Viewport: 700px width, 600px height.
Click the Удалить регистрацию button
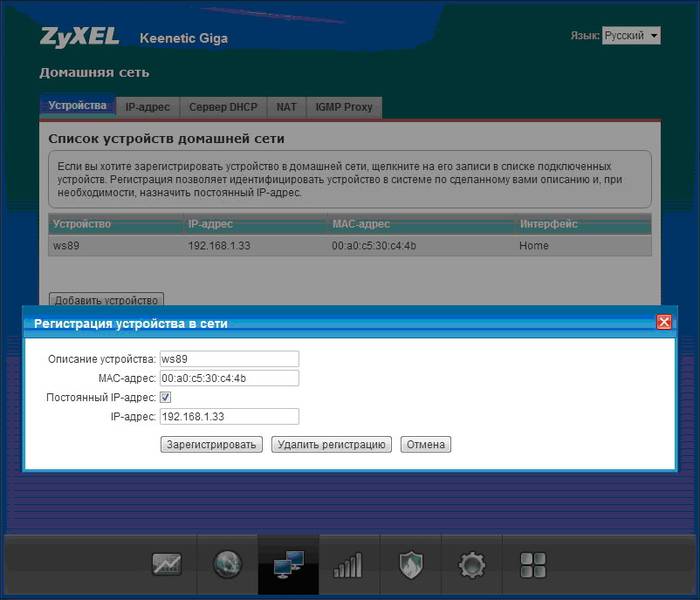[x=332, y=444]
